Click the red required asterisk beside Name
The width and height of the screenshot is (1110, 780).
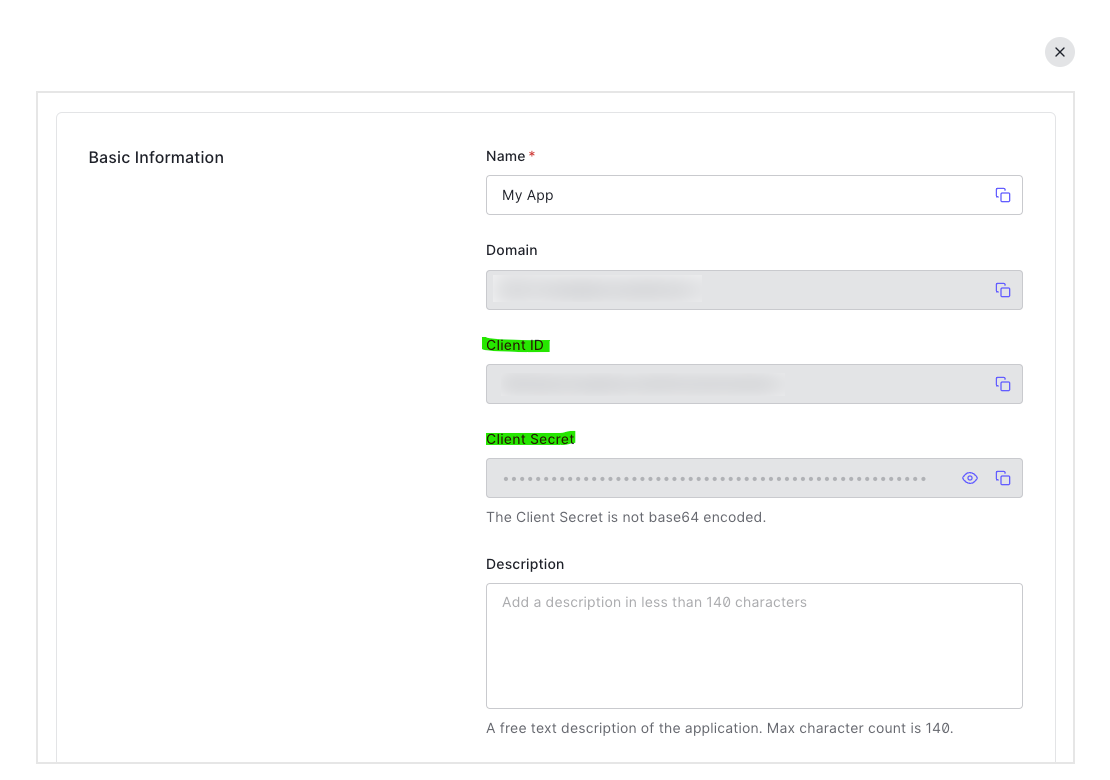coord(532,155)
